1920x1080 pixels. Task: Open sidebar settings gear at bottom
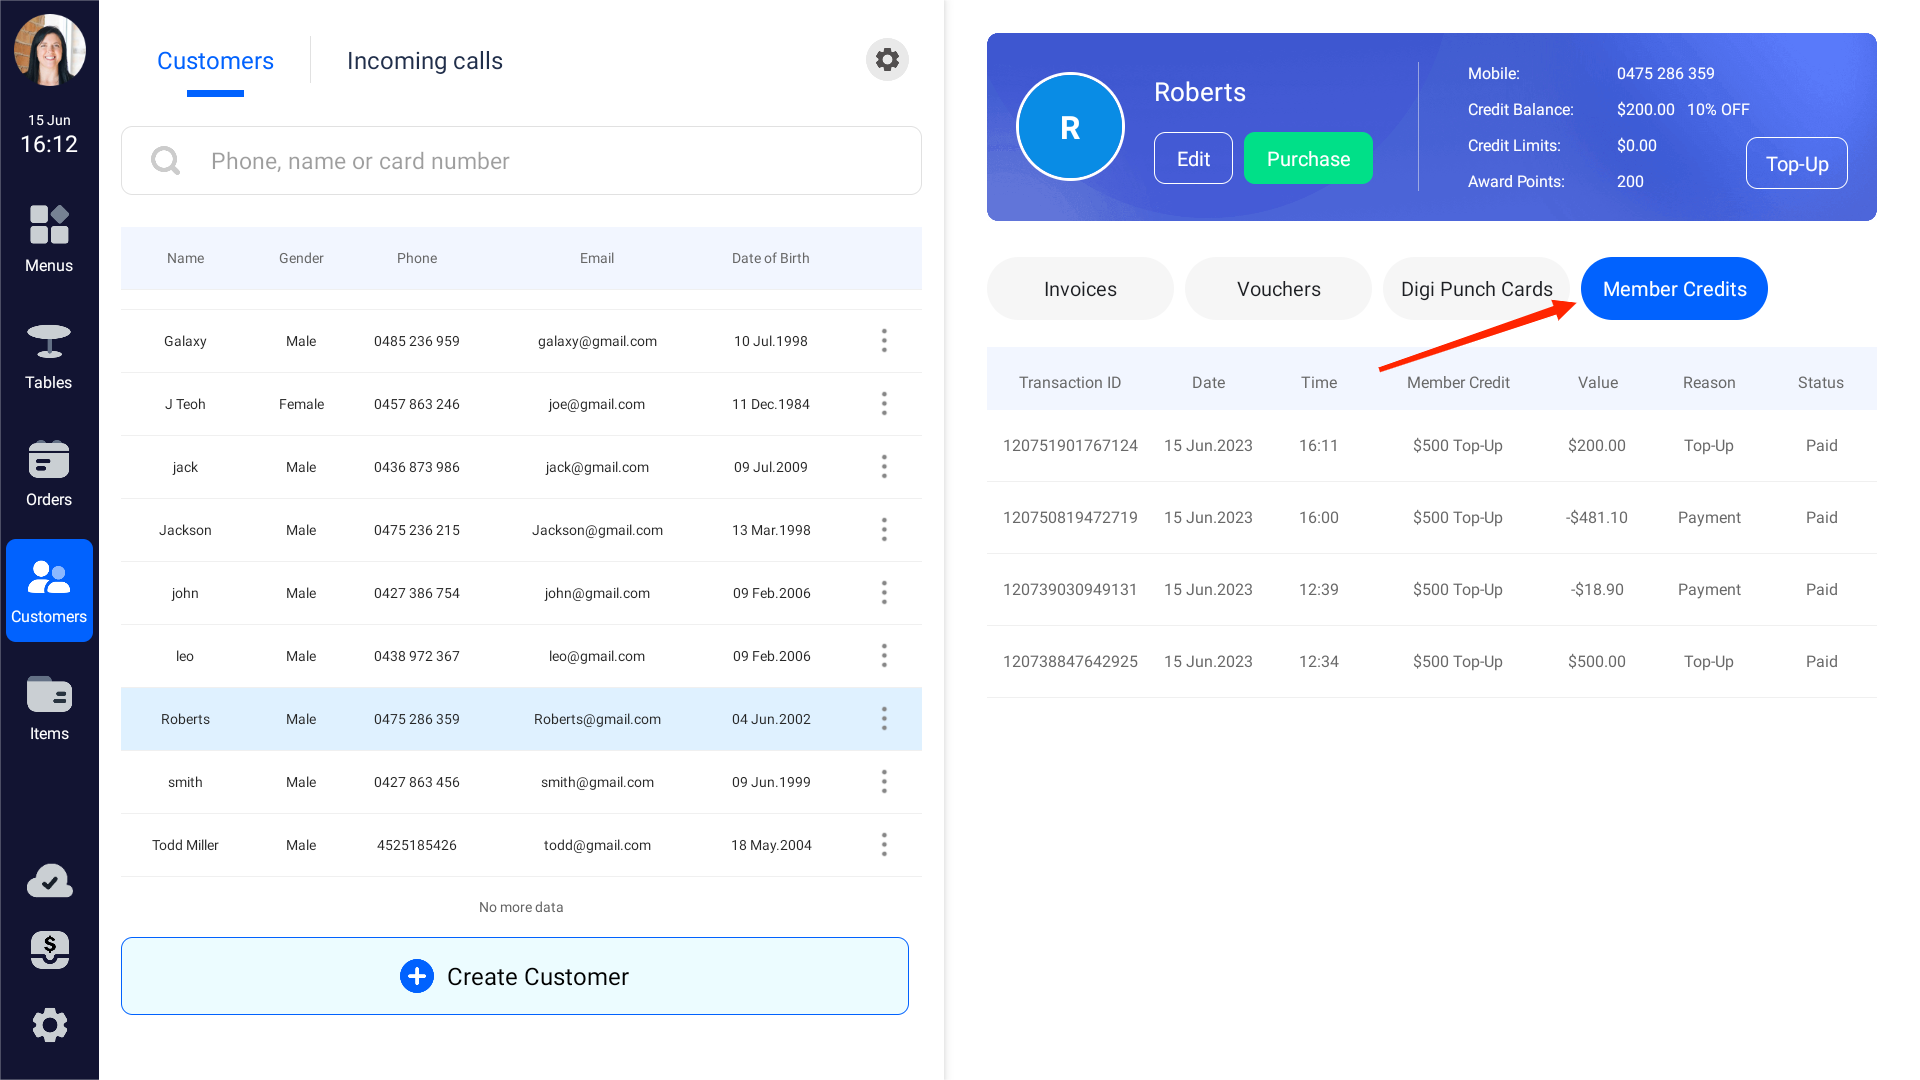(x=49, y=1025)
